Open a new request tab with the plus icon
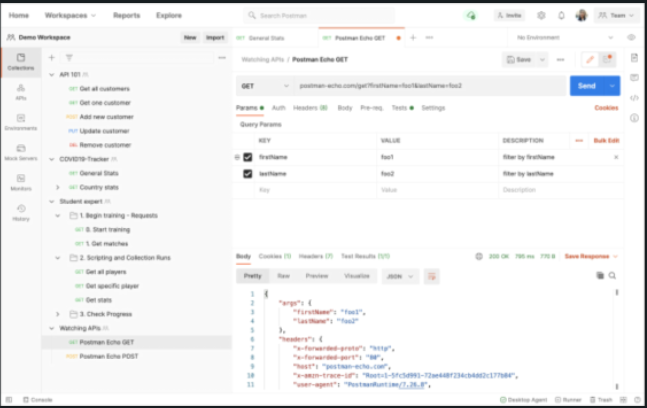Screen dimensions: 647x408 (x=413, y=38)
